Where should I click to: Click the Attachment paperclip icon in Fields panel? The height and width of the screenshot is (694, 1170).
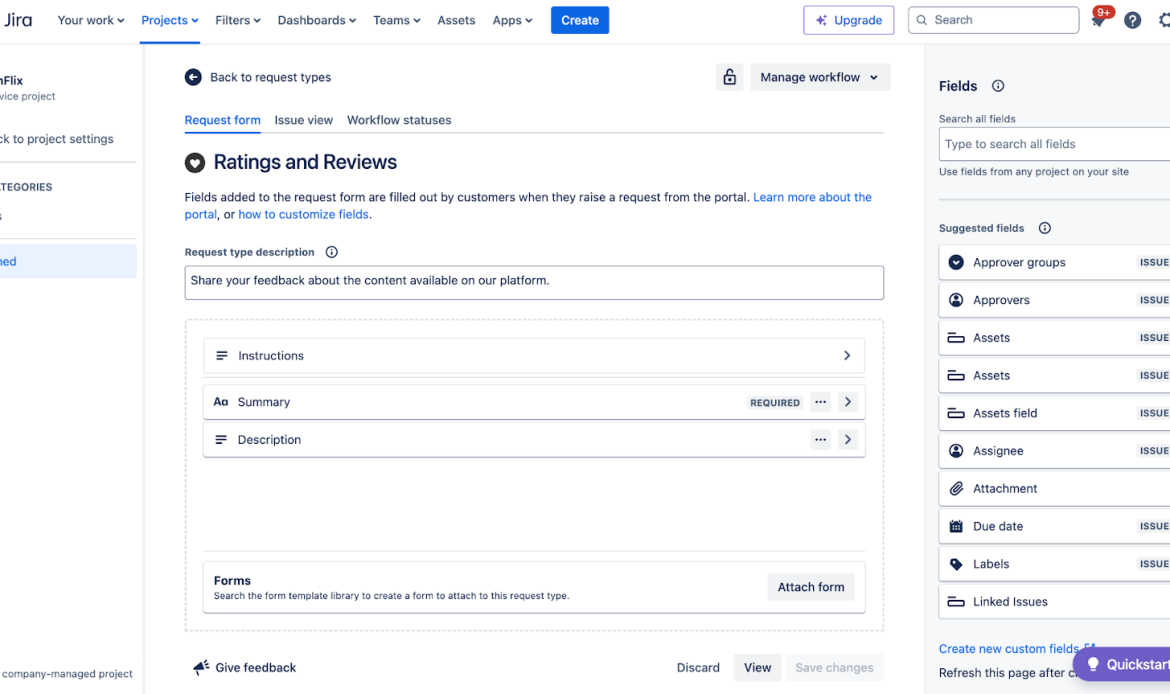tap(957, 488)
